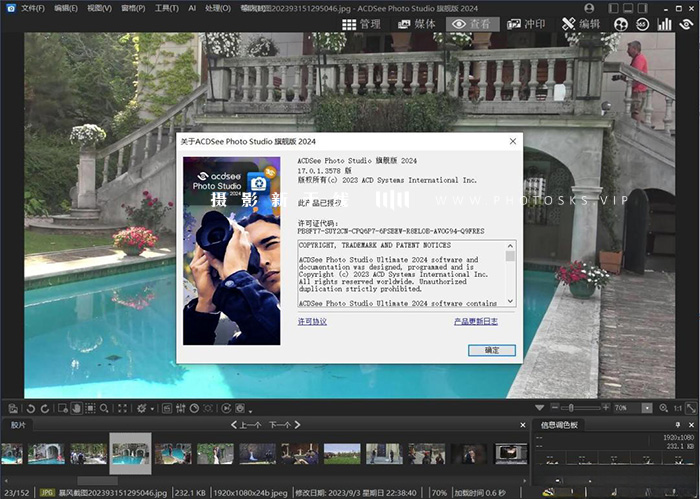Click the zoom slider handle

[x=571, y=408]
